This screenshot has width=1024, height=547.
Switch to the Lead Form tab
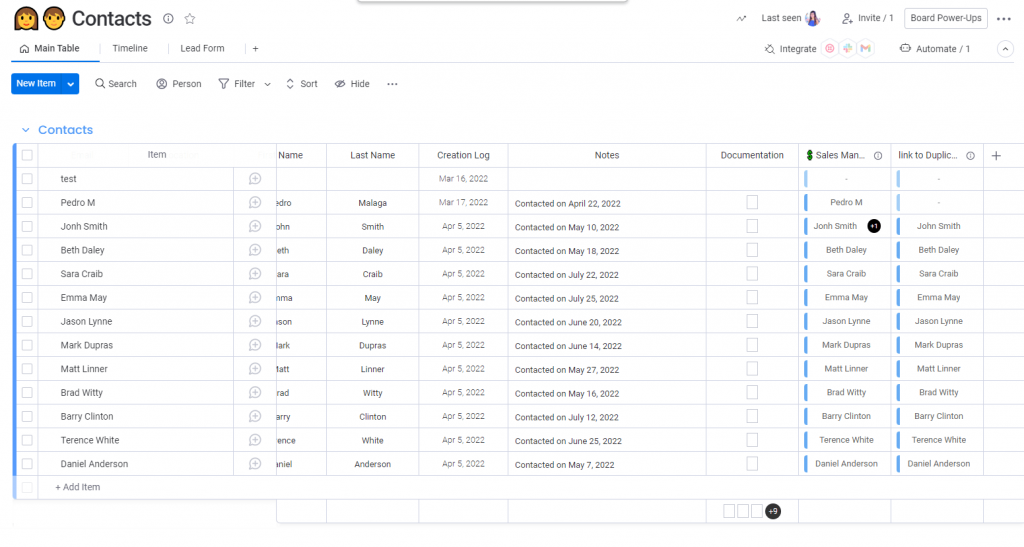[202, 48]
